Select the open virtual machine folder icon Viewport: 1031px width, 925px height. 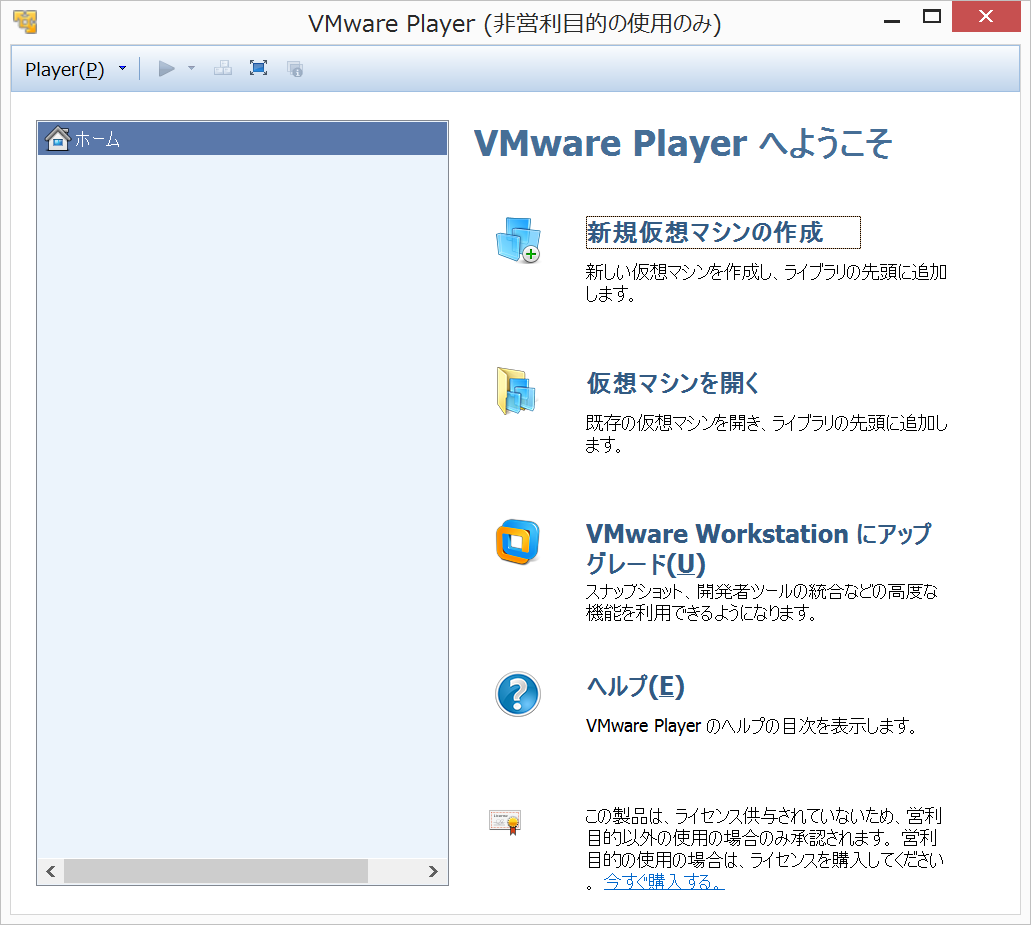coord(518,390)
